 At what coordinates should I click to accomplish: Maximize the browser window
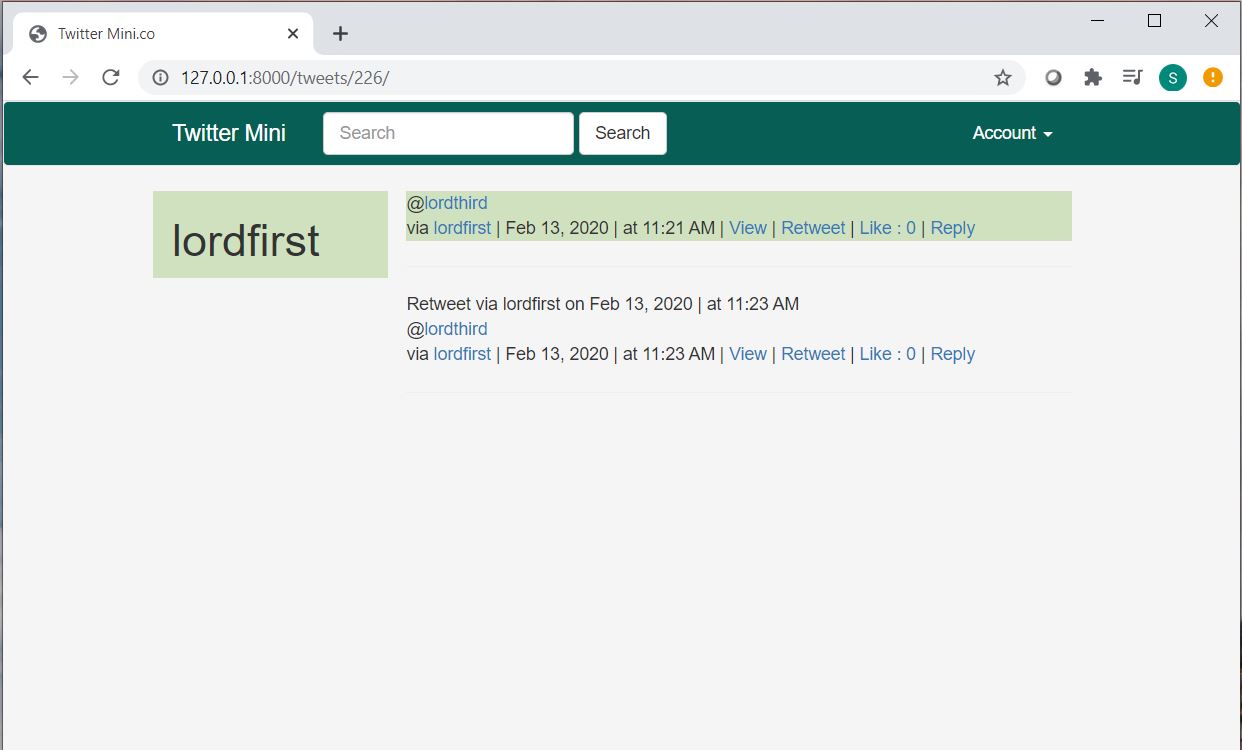click(x=1154, y=20)
